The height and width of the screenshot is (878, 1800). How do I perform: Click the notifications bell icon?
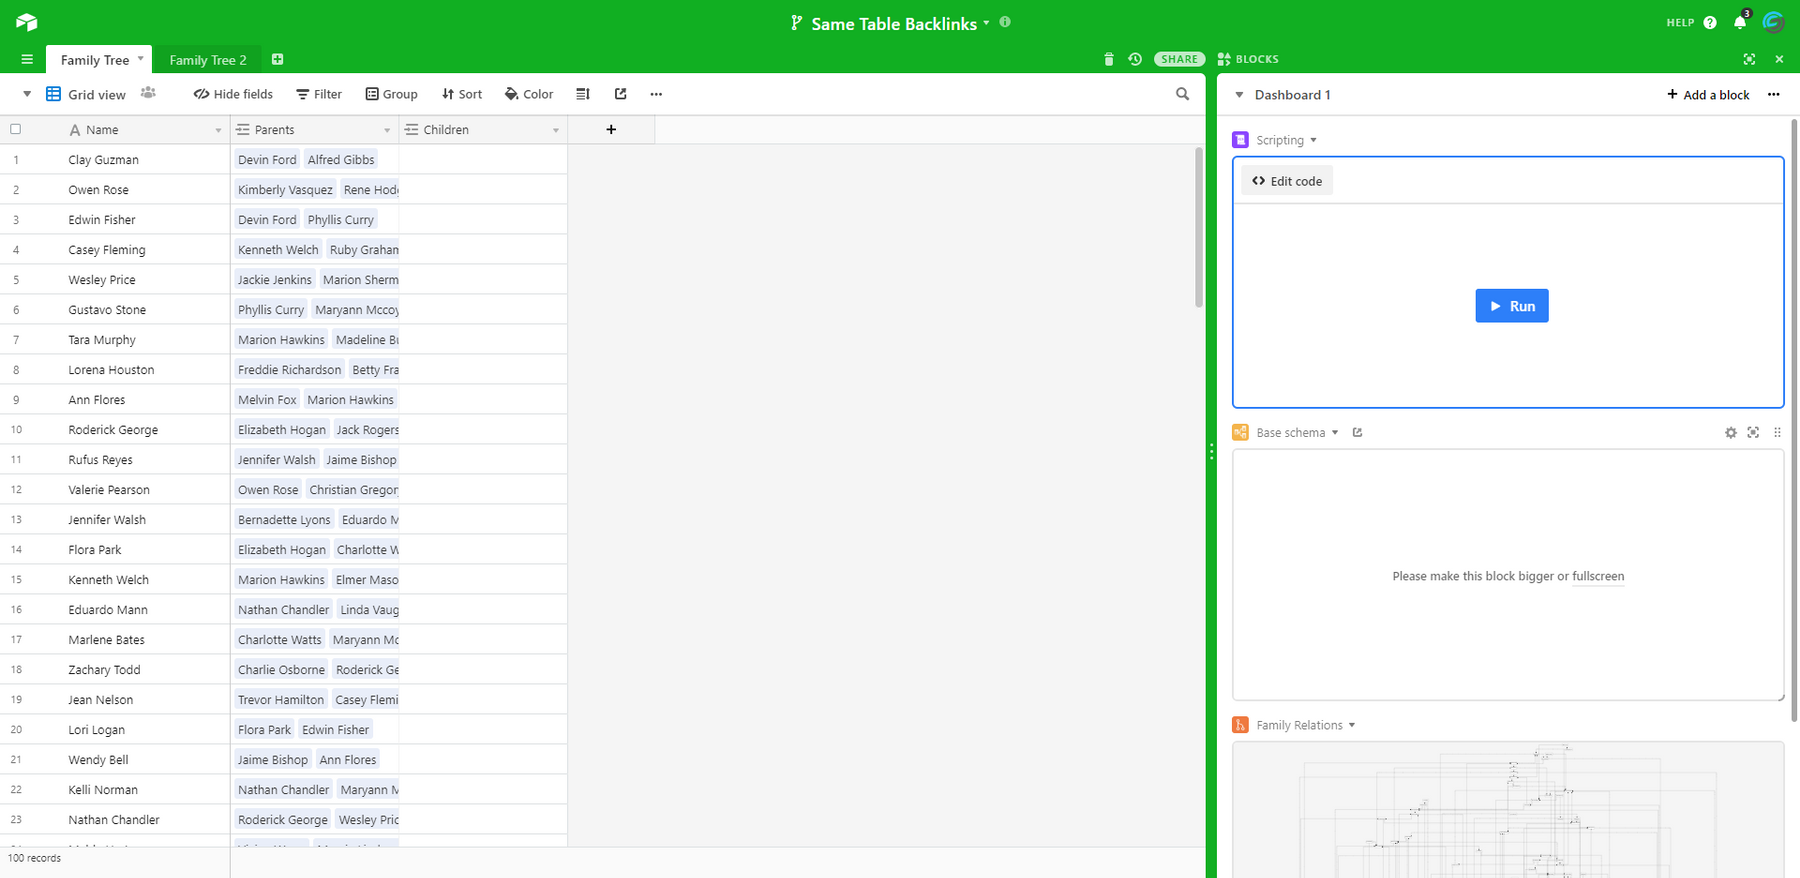click(1740, 23)
